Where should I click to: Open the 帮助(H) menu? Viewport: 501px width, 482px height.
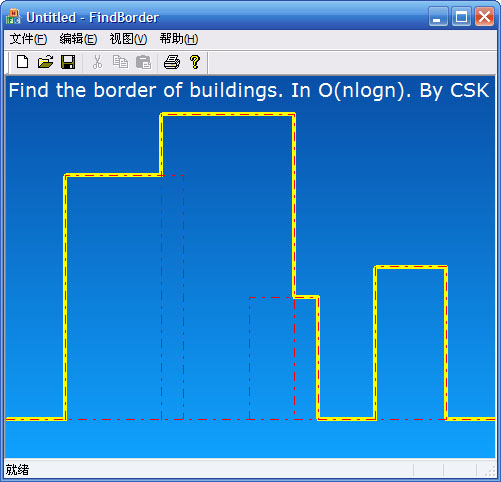point(179,39)
